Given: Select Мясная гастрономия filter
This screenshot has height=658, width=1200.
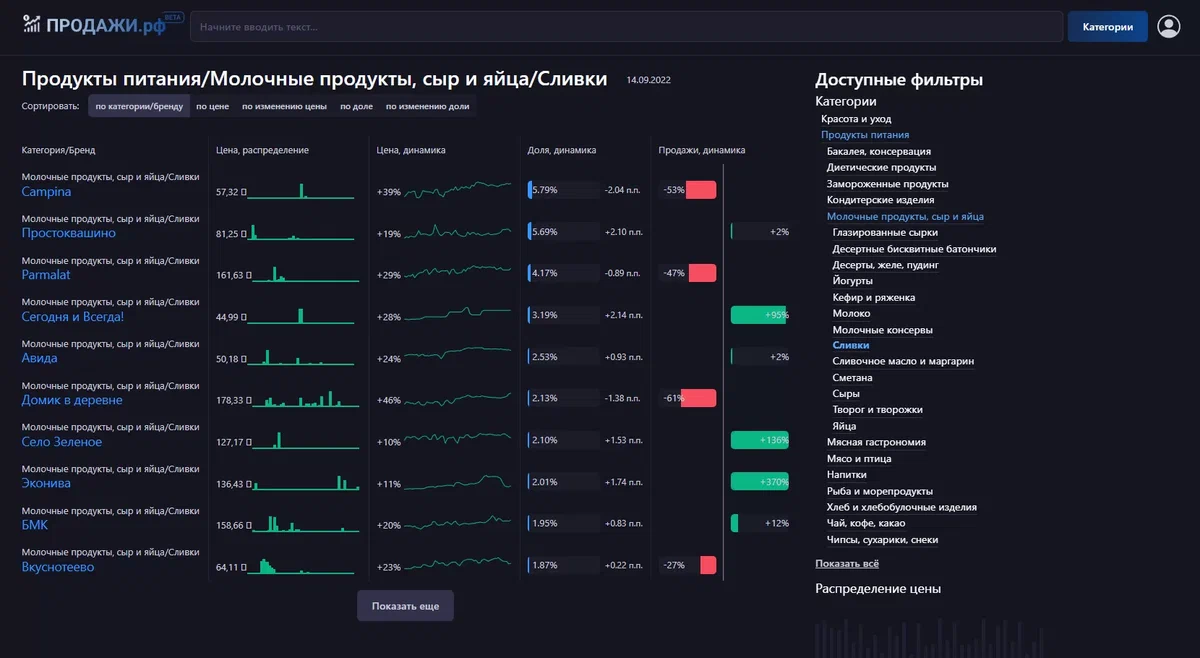Looking at the screenshot, I should pyautogui.click(x=876, y=442).
